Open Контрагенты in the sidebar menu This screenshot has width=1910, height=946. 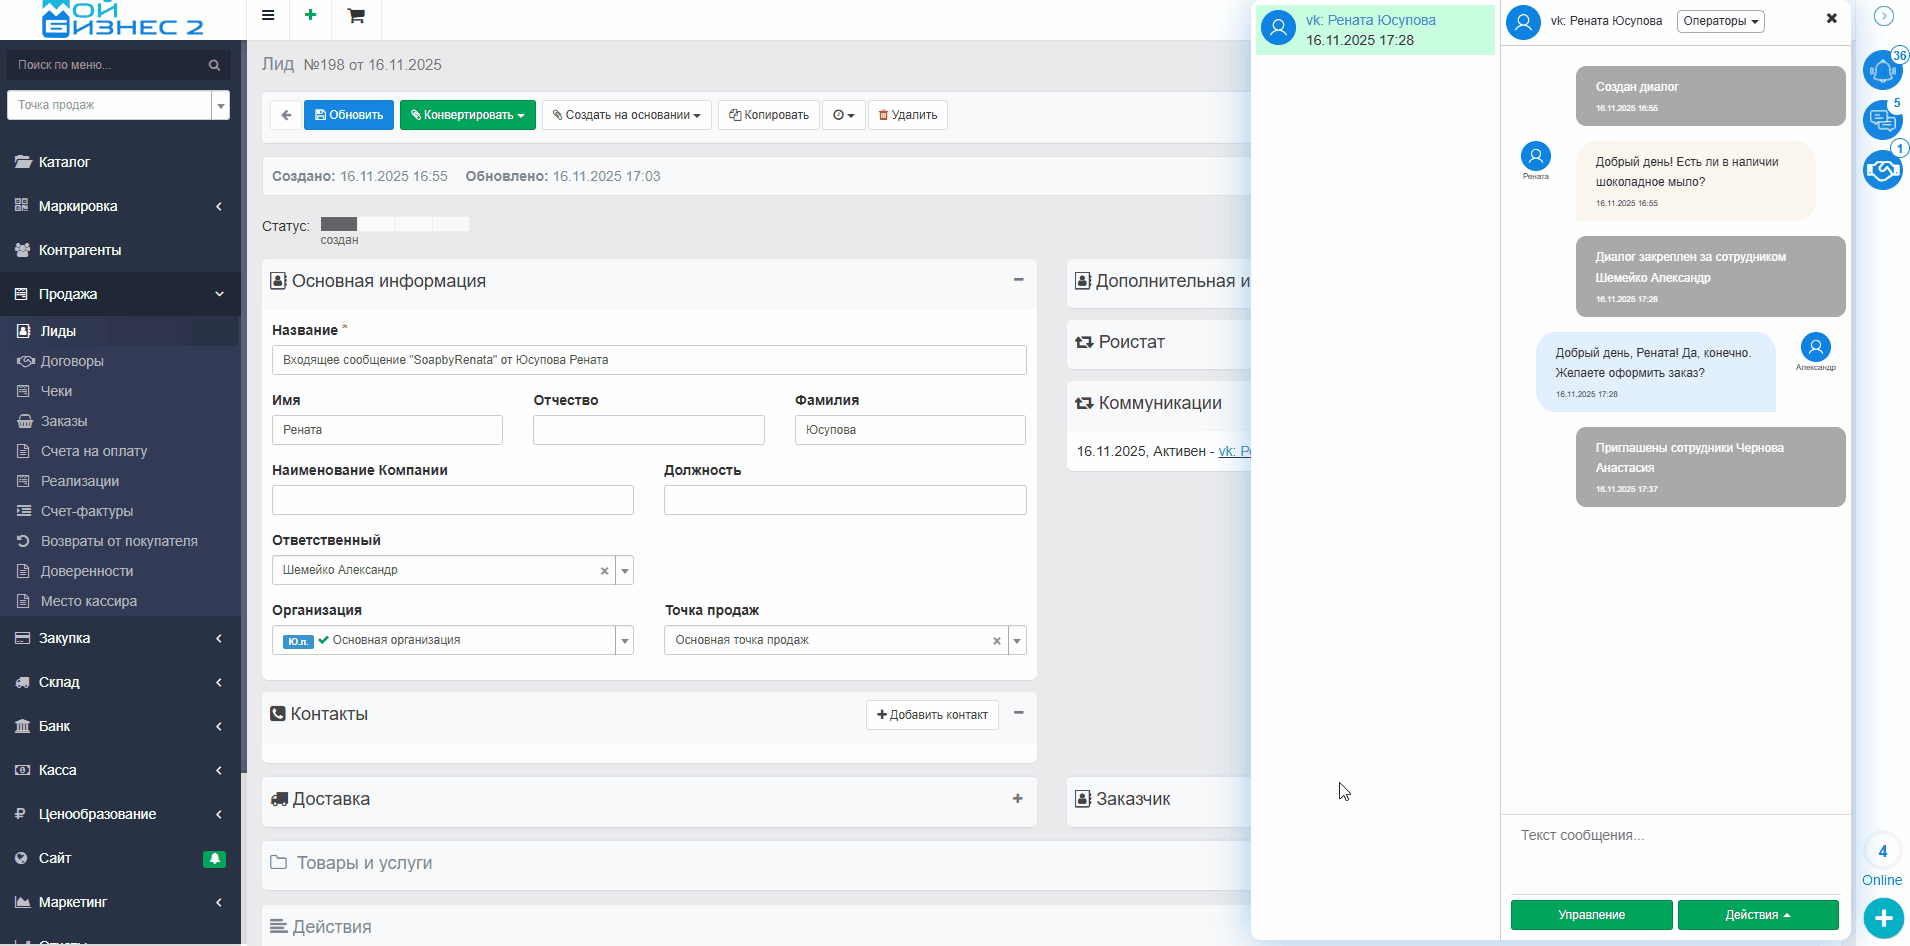coord(79,250)
